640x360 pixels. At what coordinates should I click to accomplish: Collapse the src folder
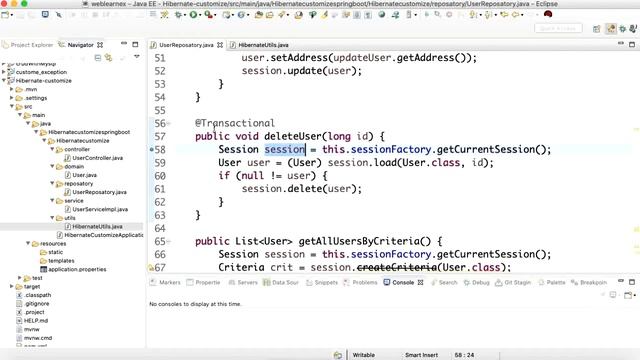tap(11, 106)
